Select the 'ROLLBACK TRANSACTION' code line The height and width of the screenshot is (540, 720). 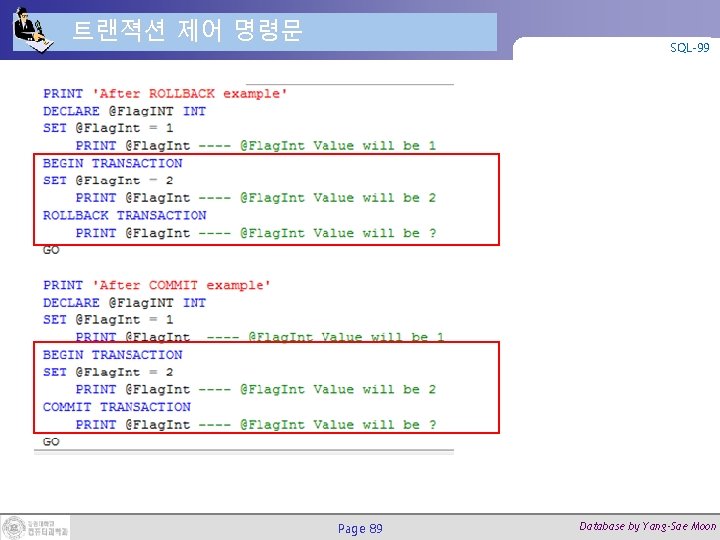pyautogui.click(x=124, y=215)
